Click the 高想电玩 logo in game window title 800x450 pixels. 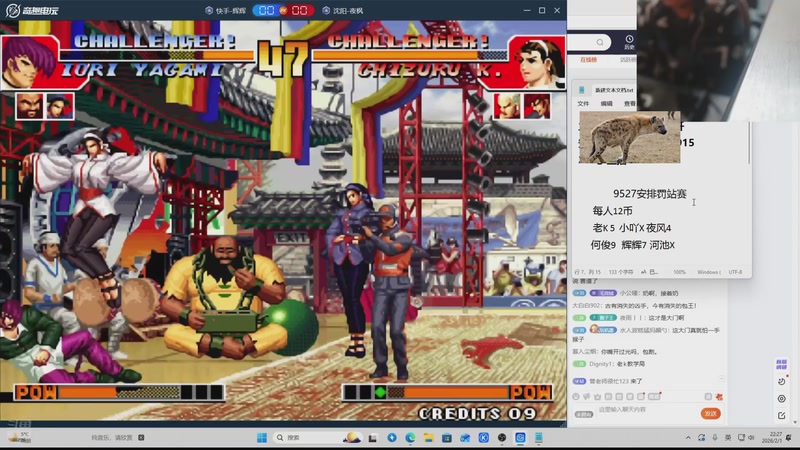point(32,10)
